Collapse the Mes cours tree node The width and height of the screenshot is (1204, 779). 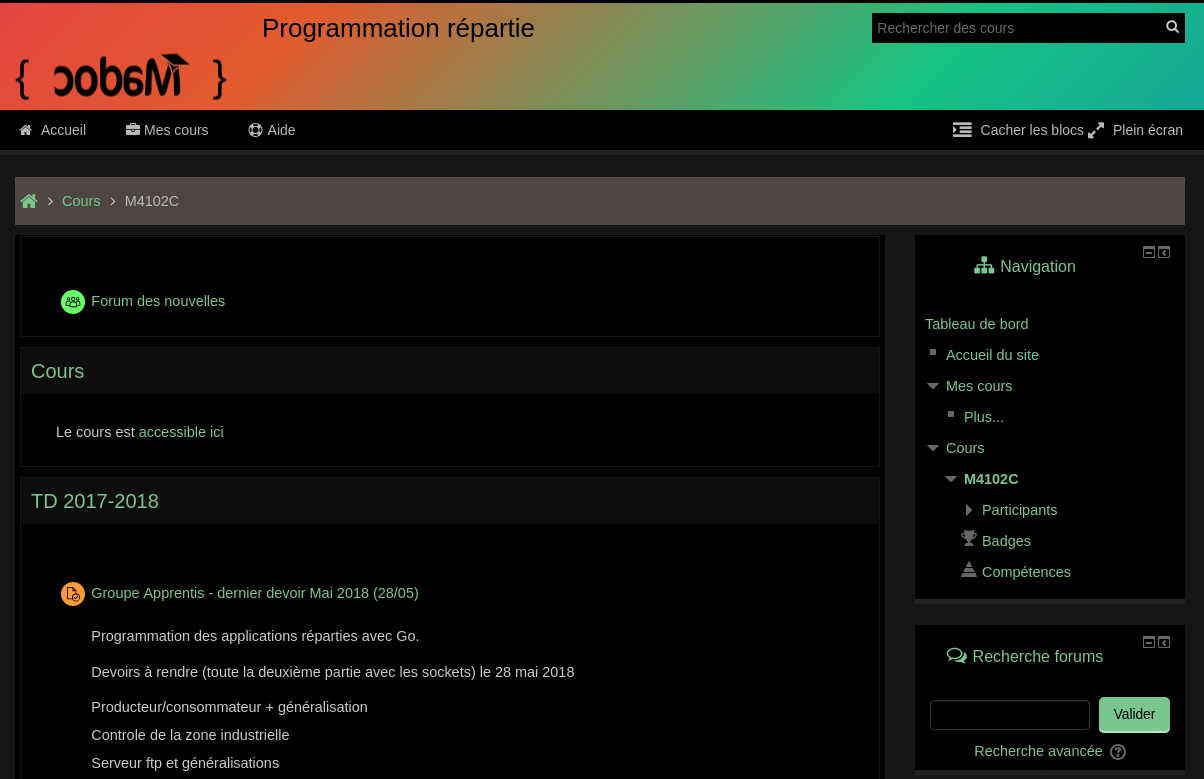pyautogui.click(x=933, y=386)
